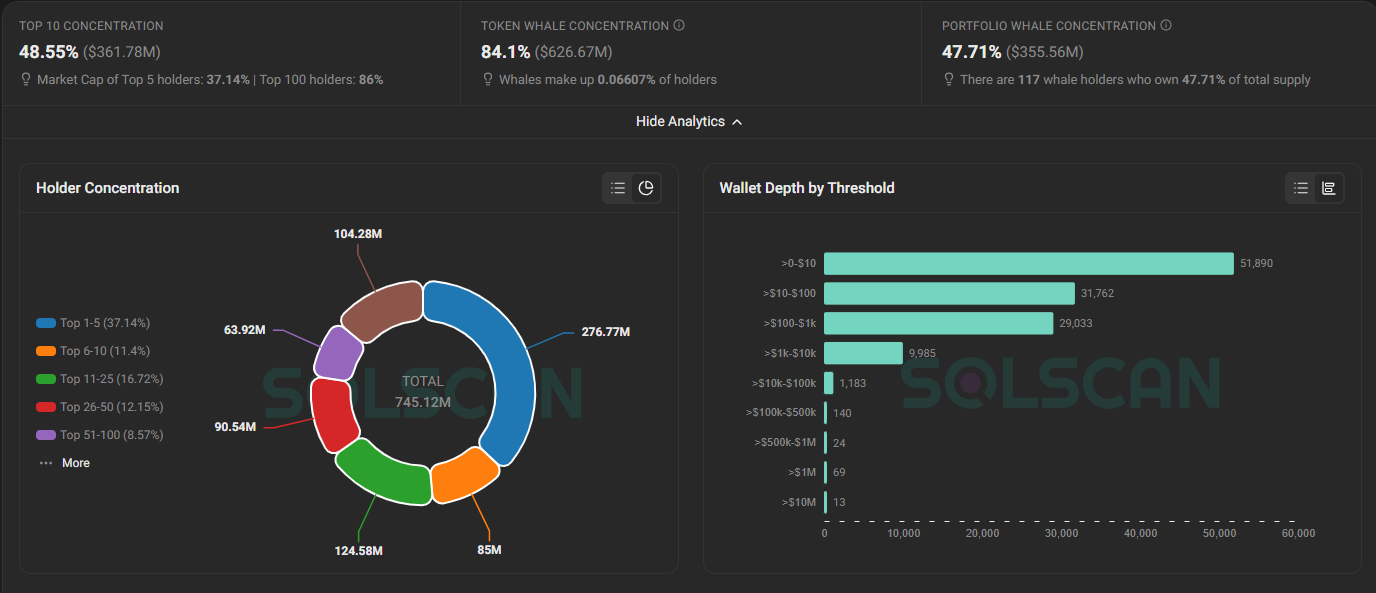This screenshot has width=1376, height=593.
Task: Switch Holder Concentration to pie chart view
Action: coord(646,188)
